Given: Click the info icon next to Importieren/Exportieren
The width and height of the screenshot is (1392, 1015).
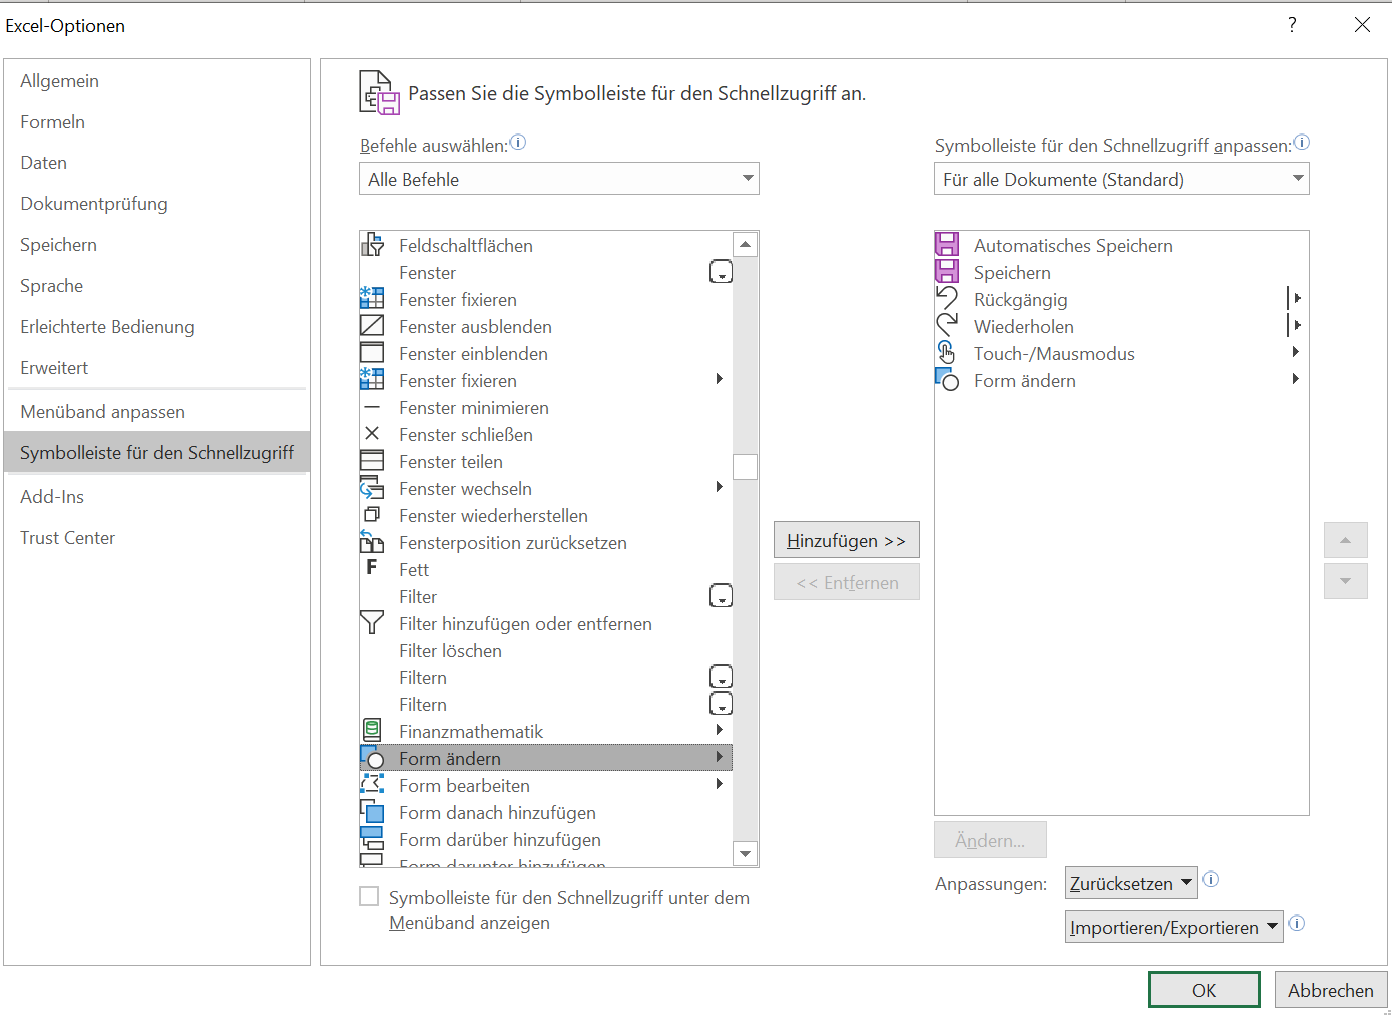Looking at the screenshot, I should 1297,924.
